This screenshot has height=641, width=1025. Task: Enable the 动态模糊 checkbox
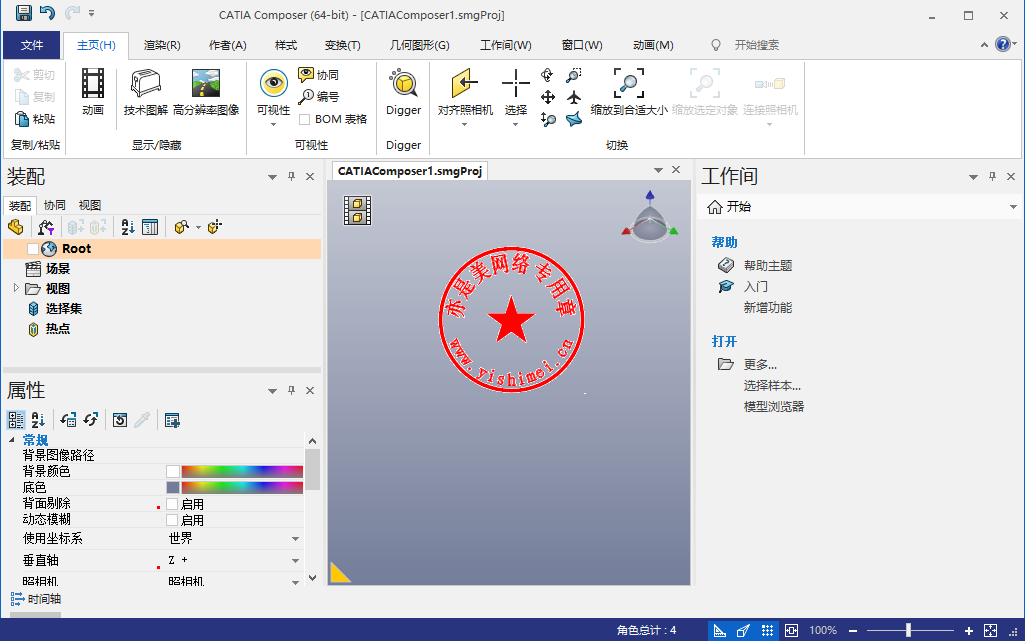click(172, 520)
